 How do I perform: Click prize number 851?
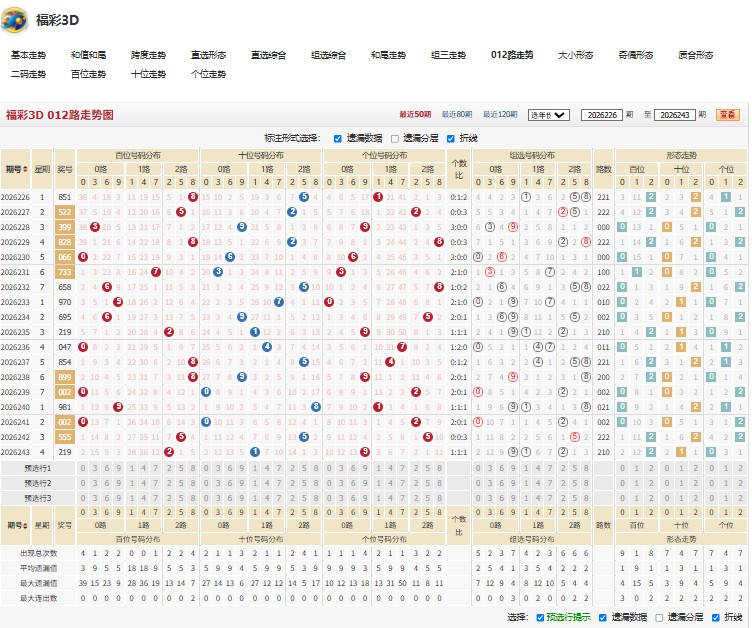(x=65, y=197)
